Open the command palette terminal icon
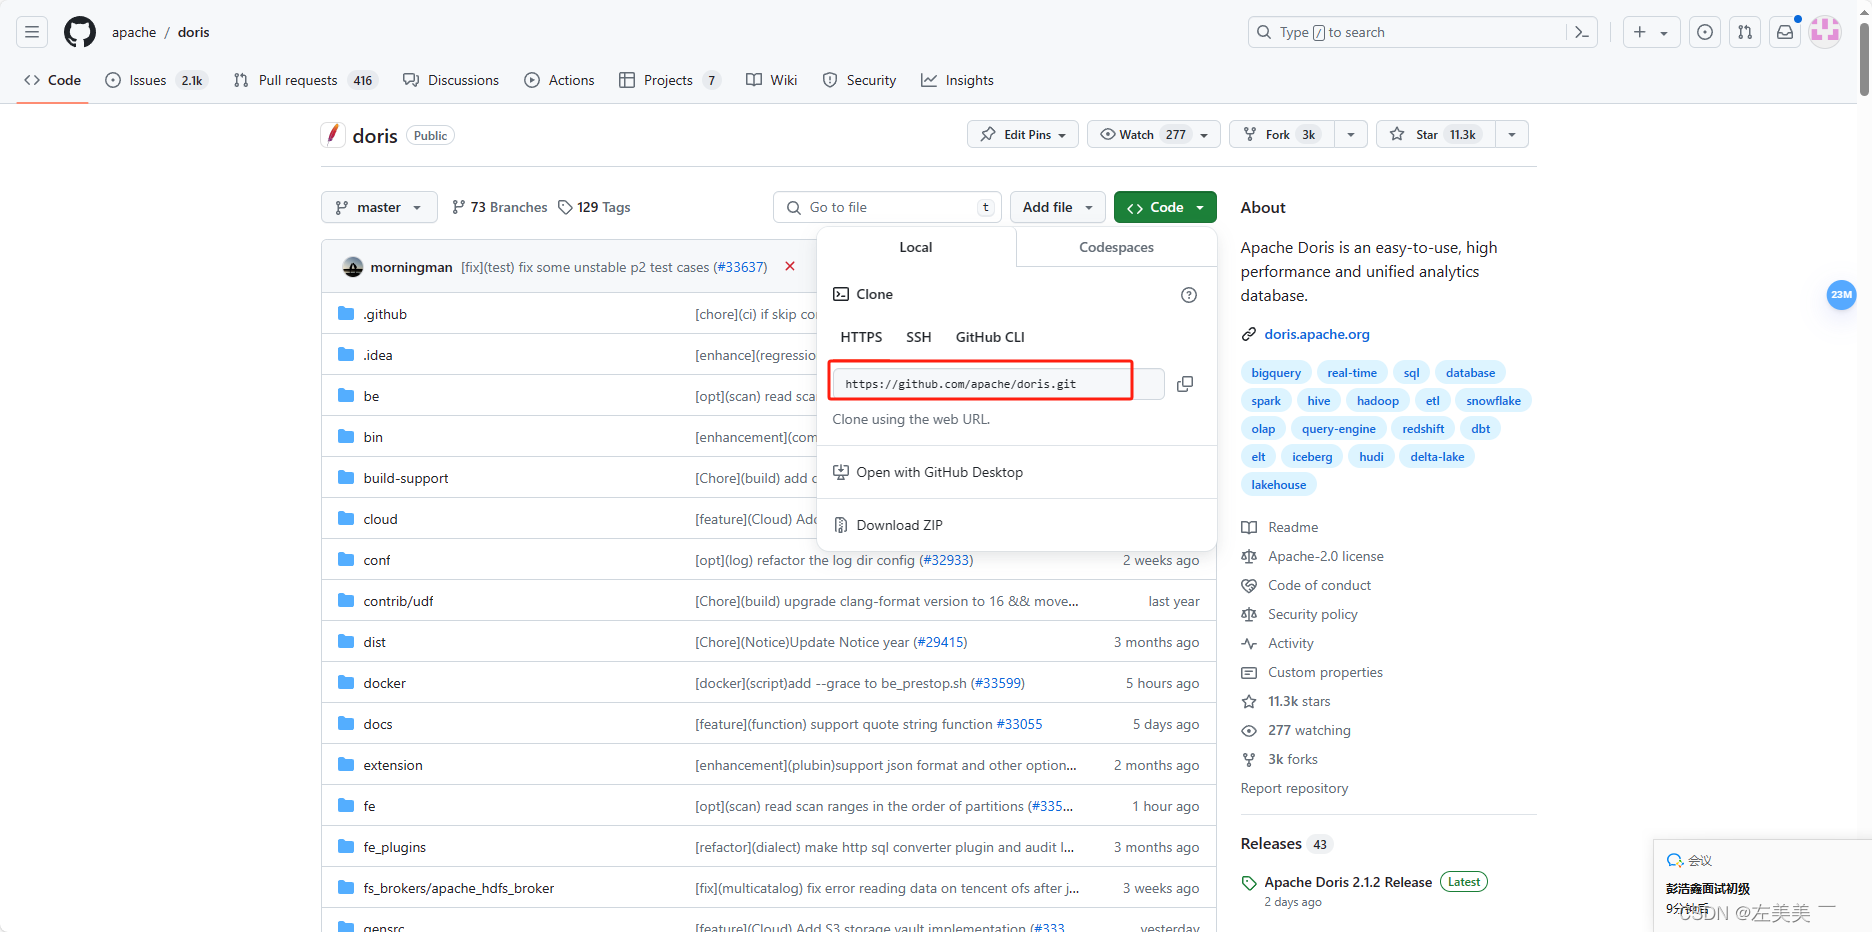Screen dimensions: 1872x932 (x=1581, y=32)
